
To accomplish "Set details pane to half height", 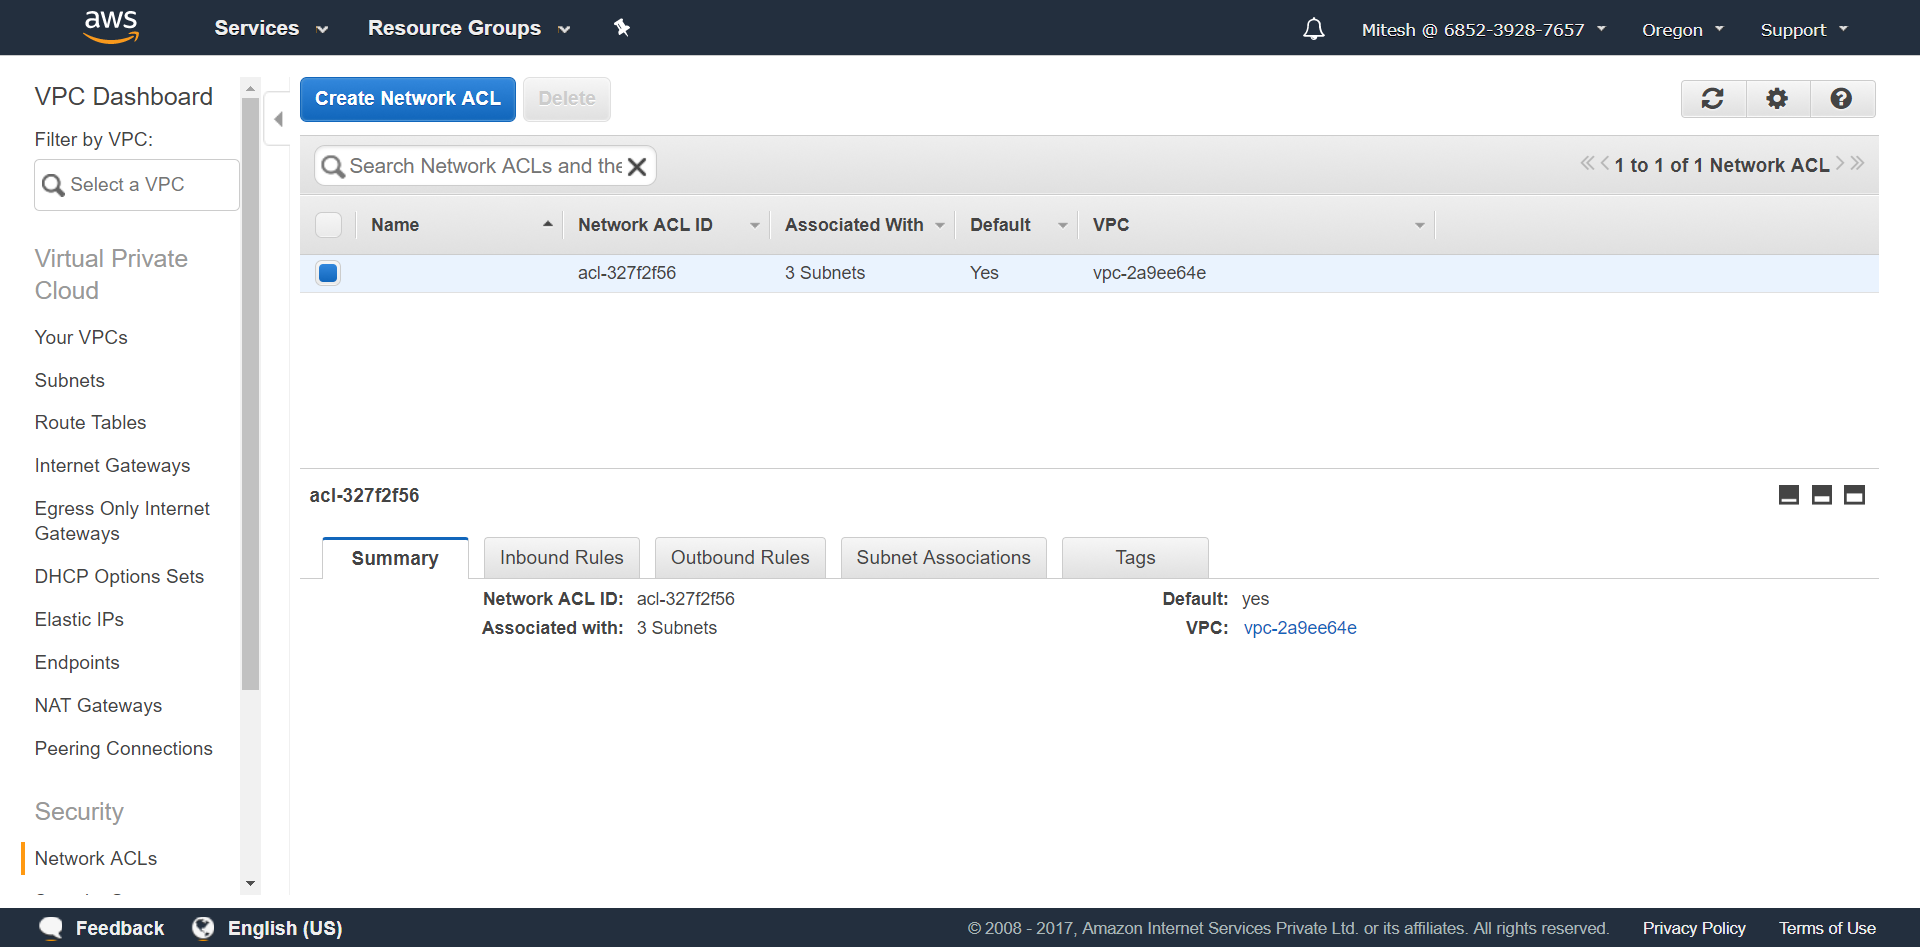I will coord(1822,495).
